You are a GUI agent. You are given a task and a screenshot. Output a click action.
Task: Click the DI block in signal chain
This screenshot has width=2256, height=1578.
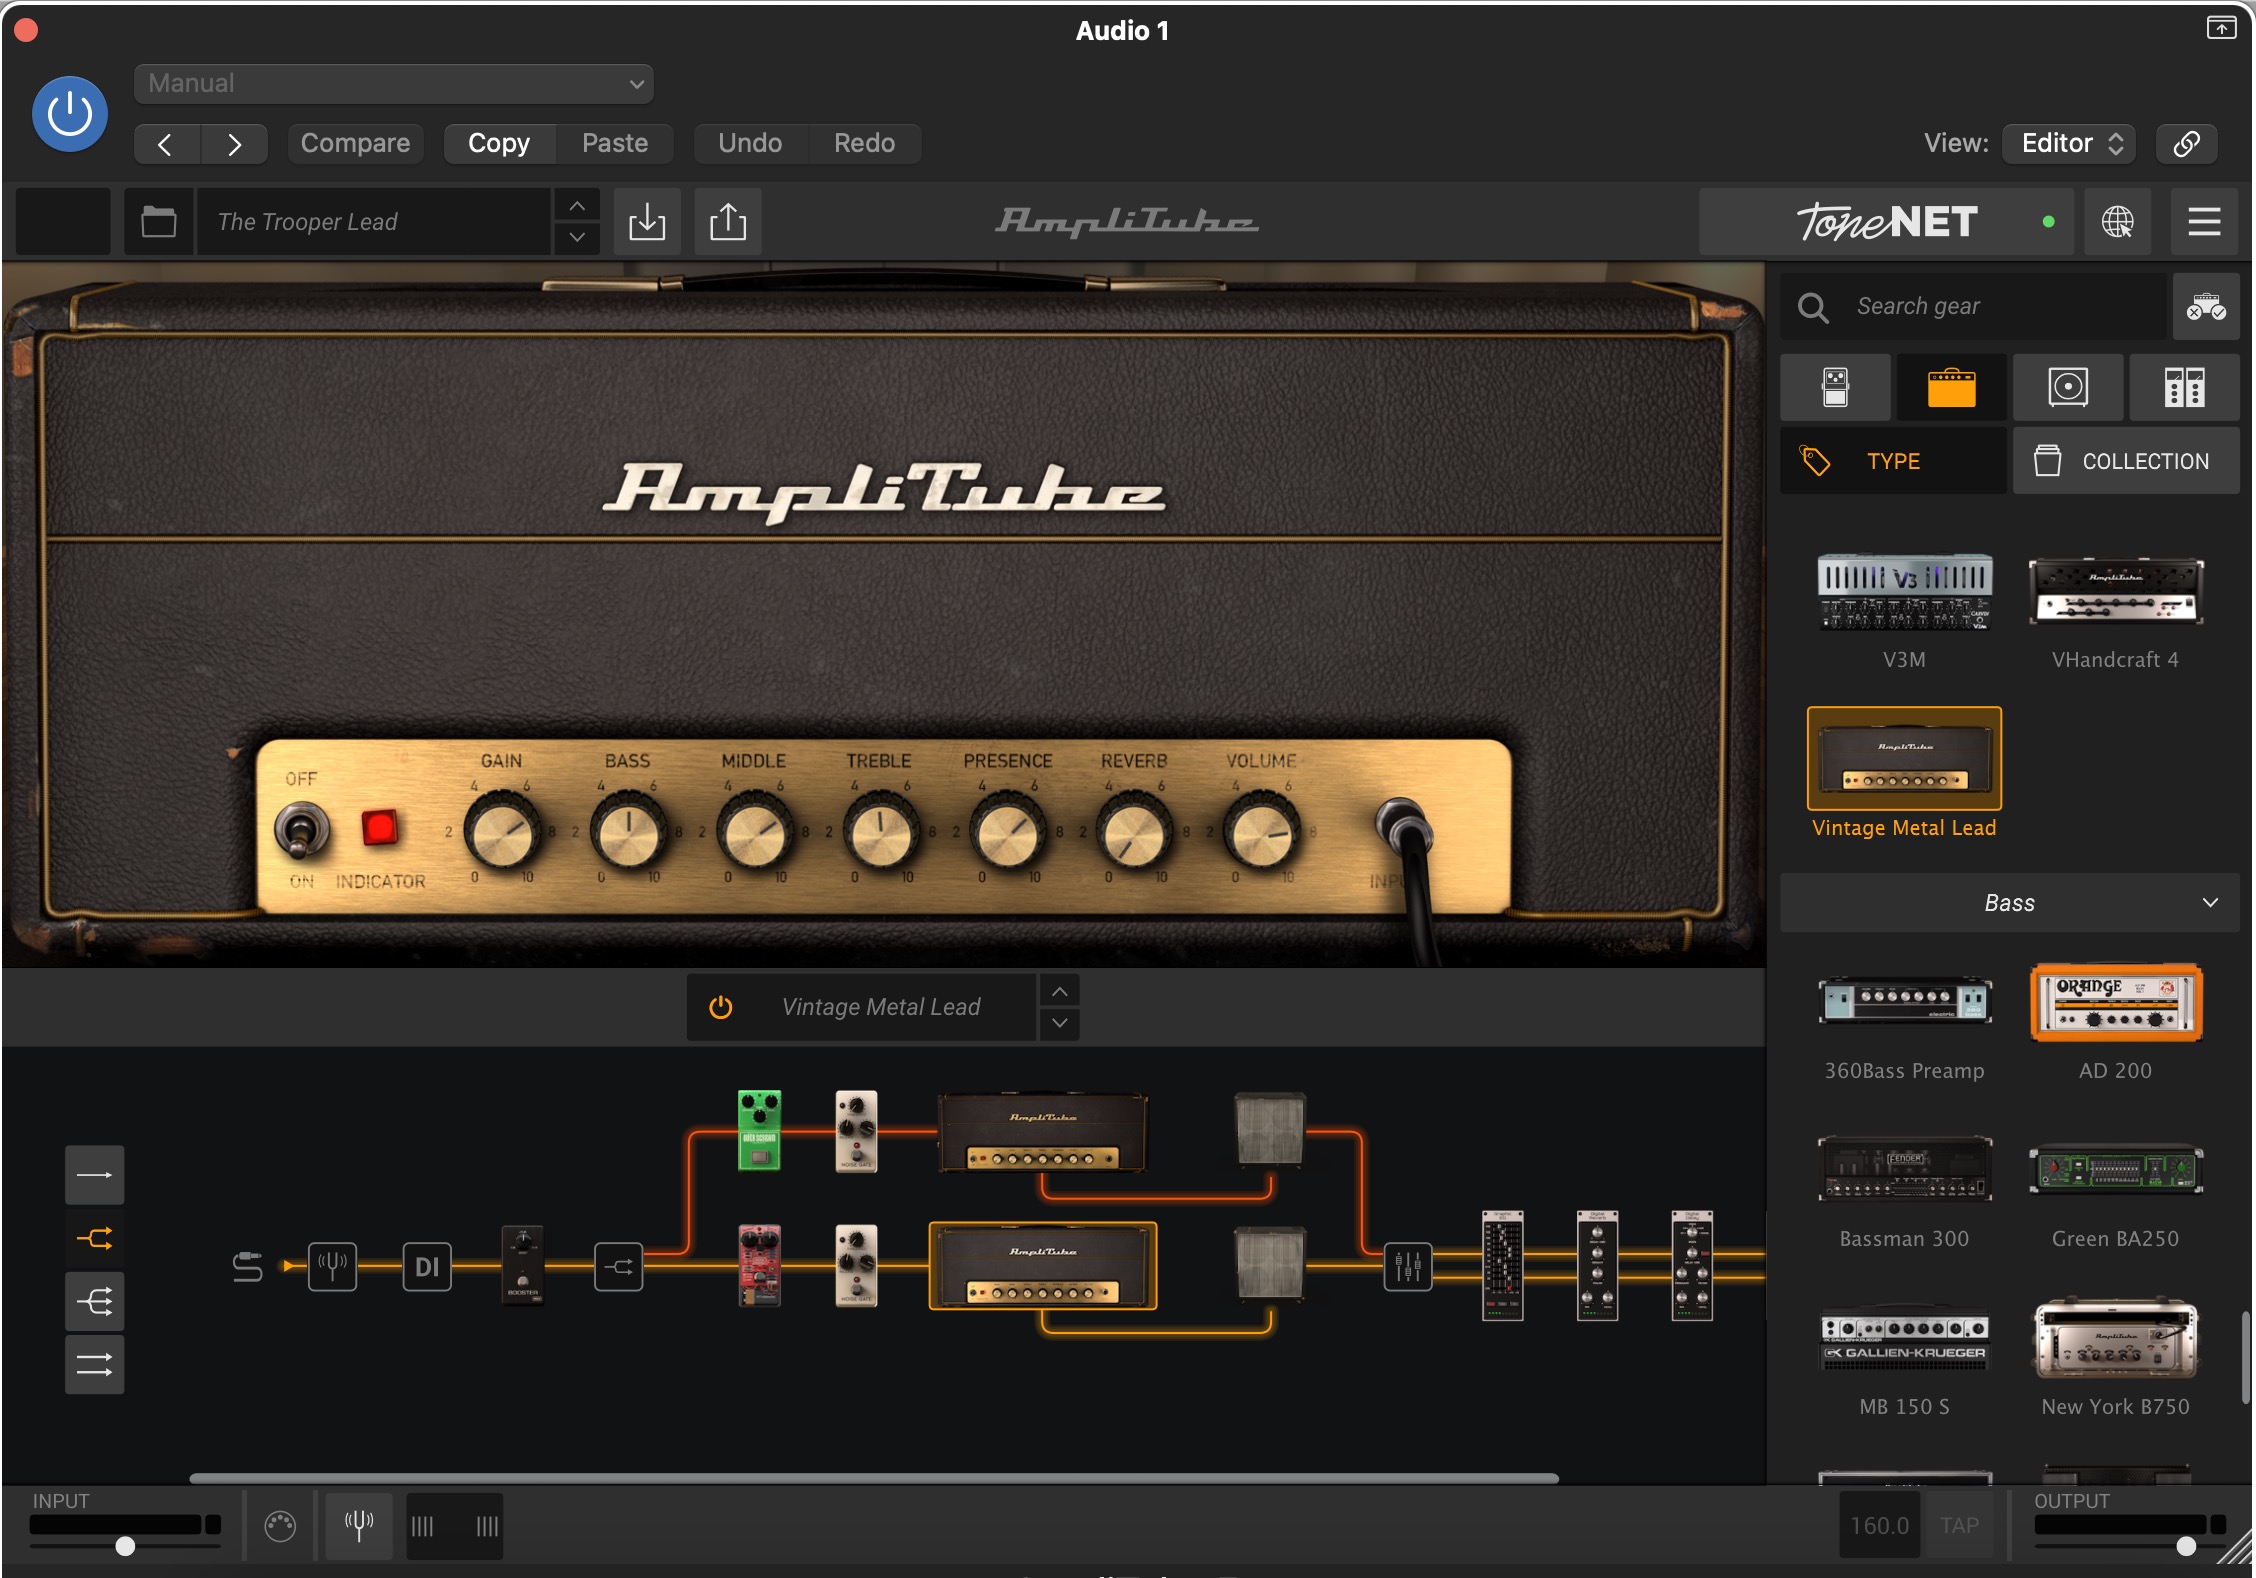click(x=427, y=1267)
